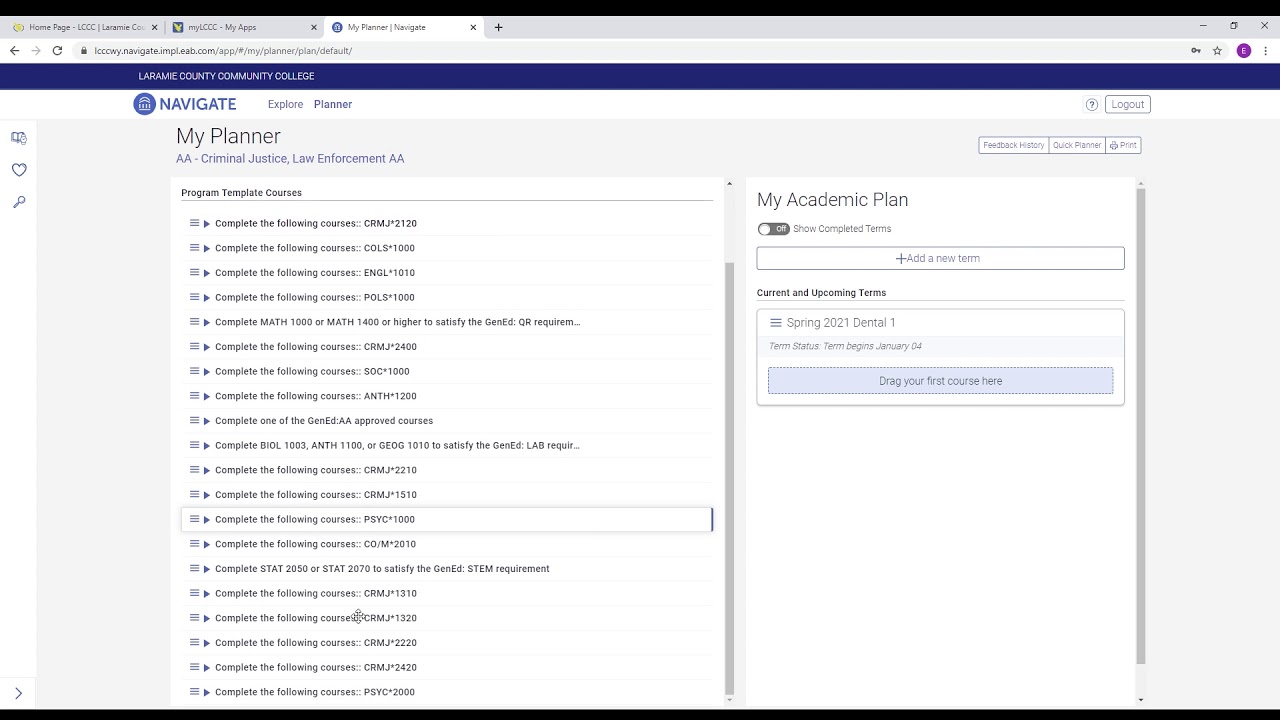
Task: Toggle Show Completed Terms switch
Action: tap(772, 229)
